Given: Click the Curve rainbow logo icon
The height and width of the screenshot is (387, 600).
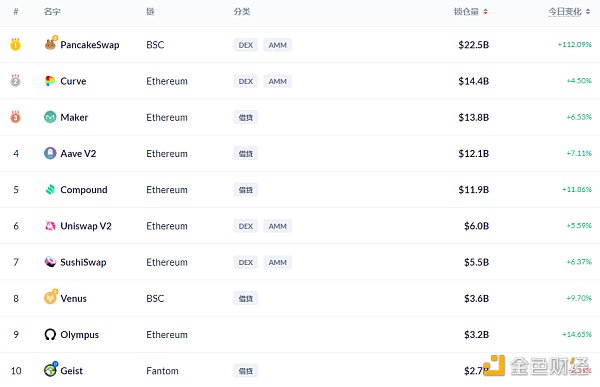Looking at the screenshot, I should pyautogui.click(x=50, y=81).
